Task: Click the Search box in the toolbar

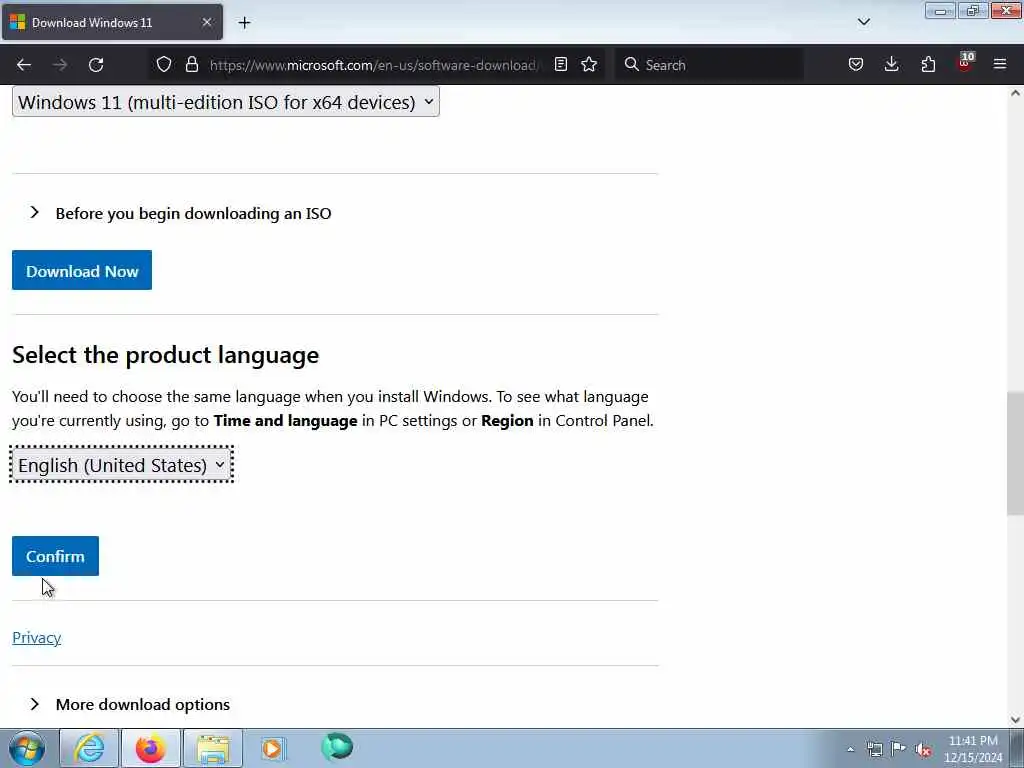Action: click(709, 65)
